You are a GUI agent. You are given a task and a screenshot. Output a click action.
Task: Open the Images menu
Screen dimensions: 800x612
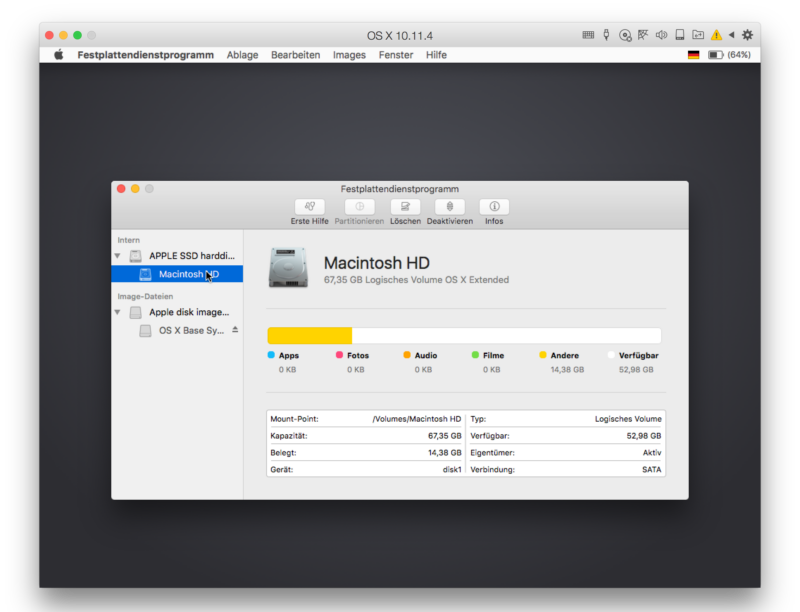(349, 55)
